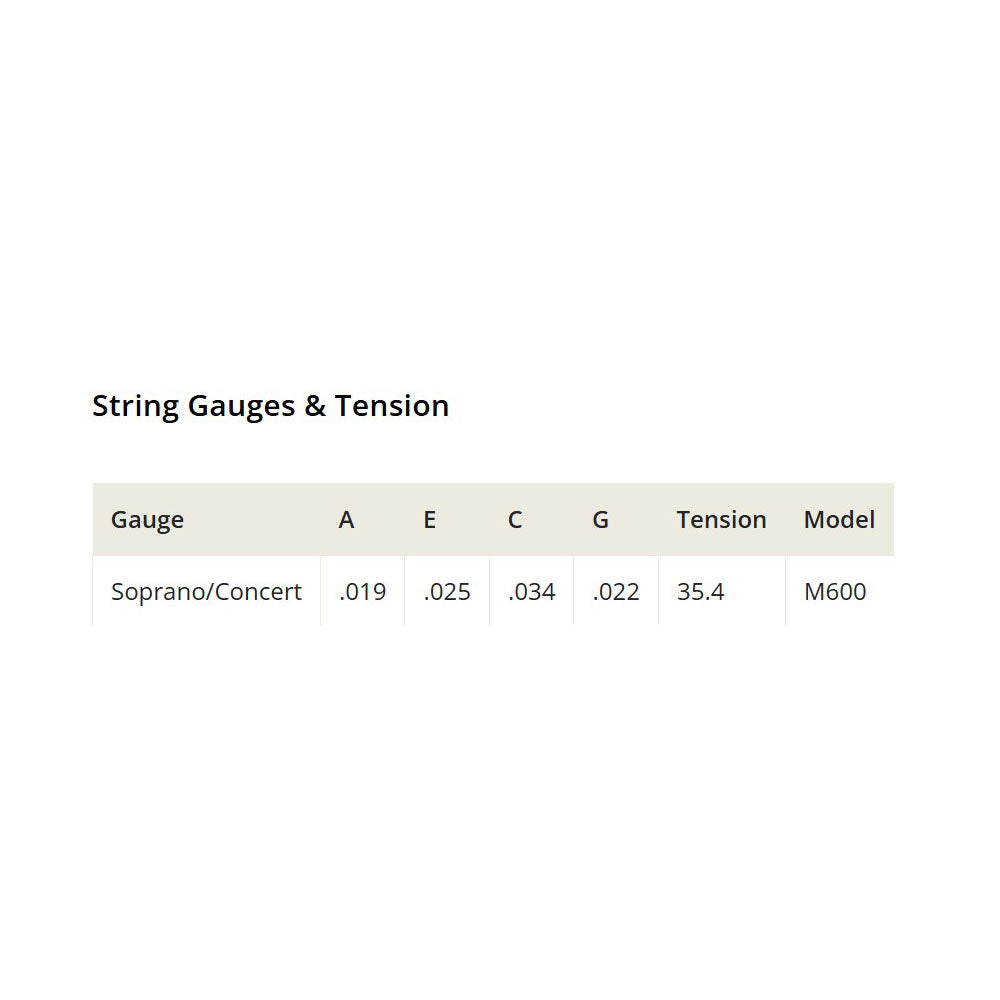This screenshot has width=1000, height=1000.
Task: Select the word Tension in the title heading
Action: (x=391, y=406)
